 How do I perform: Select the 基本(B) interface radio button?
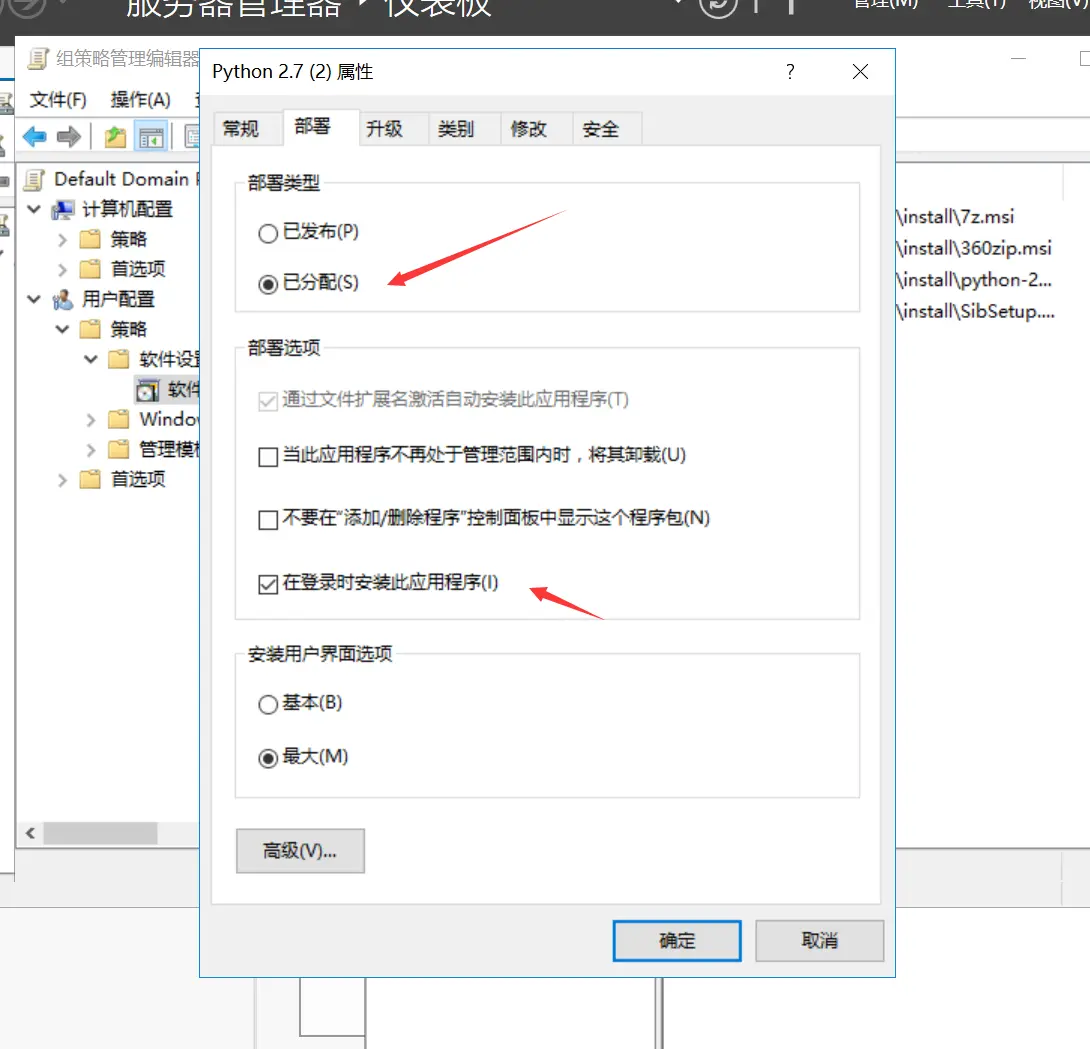click(x=268, y=704)
